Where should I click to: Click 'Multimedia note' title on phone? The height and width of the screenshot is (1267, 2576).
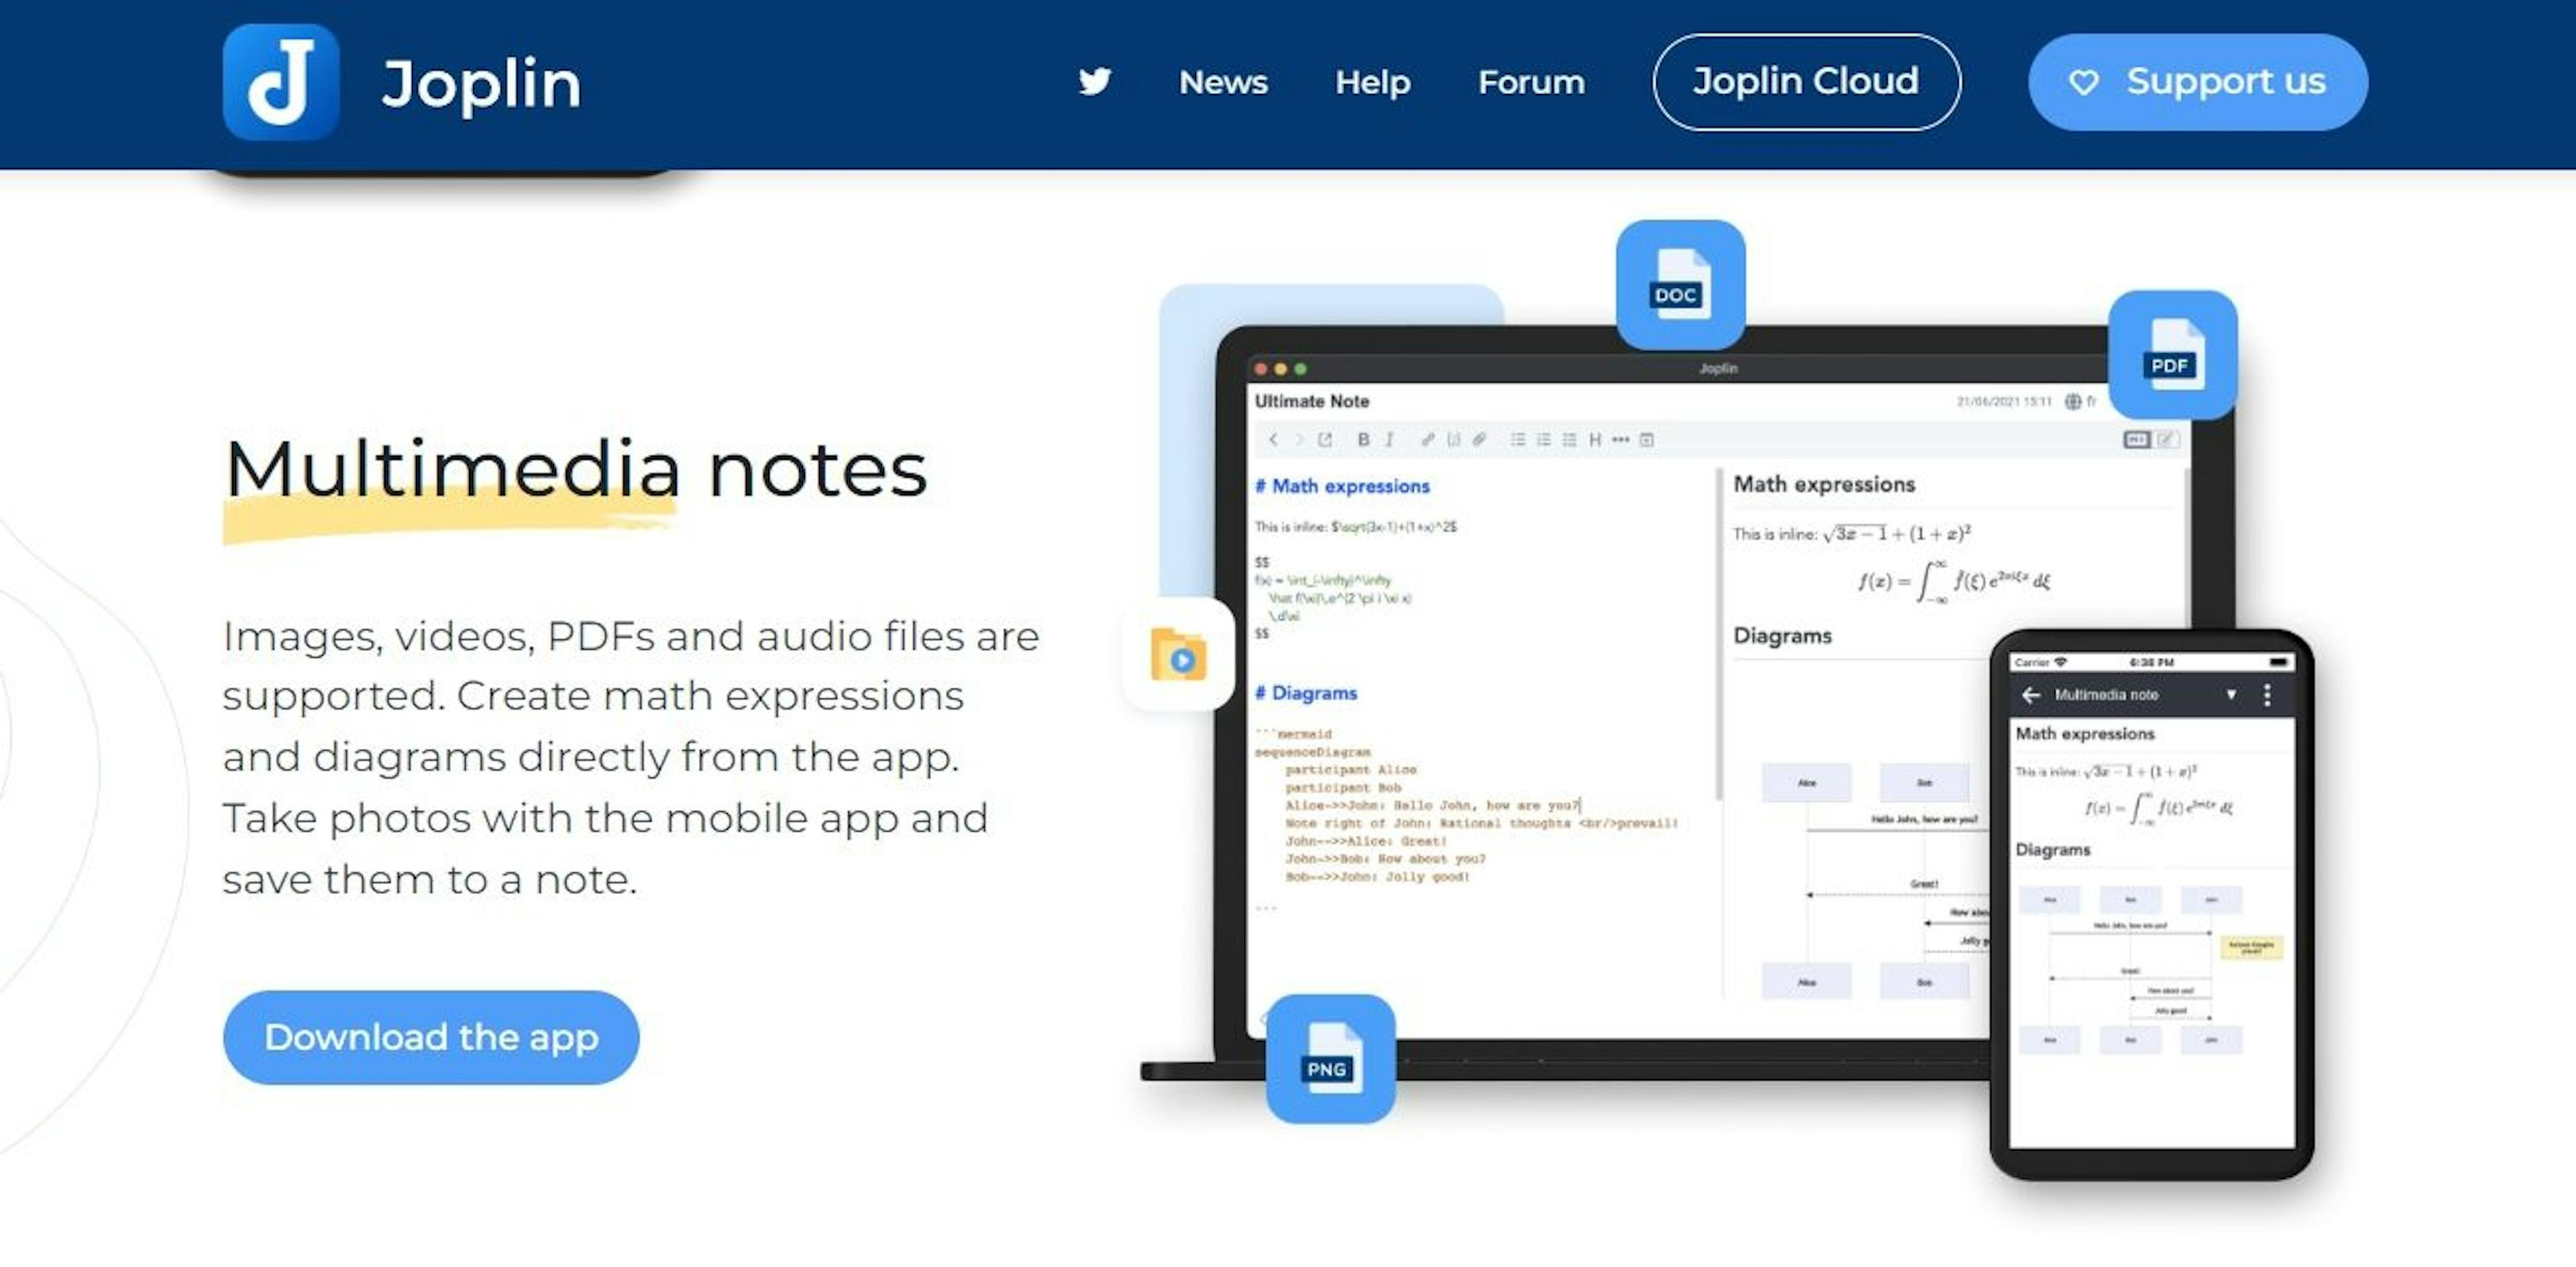pyautogui.click(x=2106, y=695)
